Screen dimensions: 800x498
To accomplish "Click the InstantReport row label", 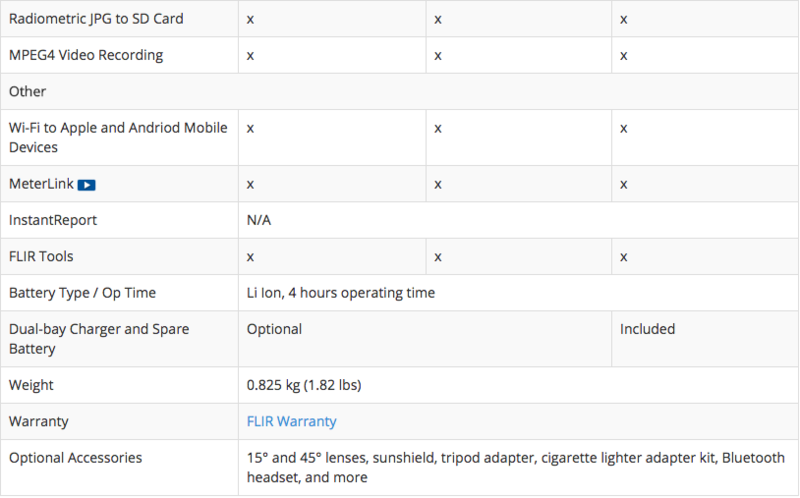I will [x=53, y=220].
